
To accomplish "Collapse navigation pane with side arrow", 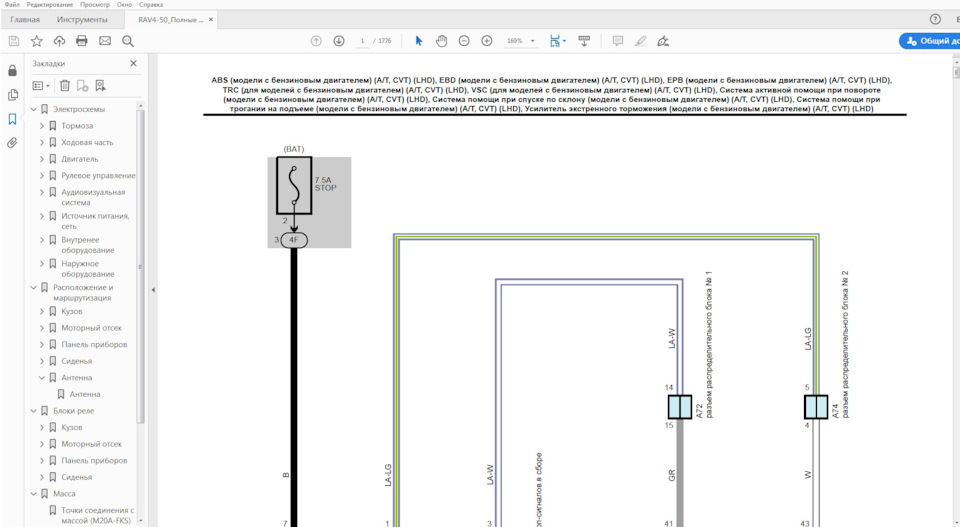I will (153, 290).
